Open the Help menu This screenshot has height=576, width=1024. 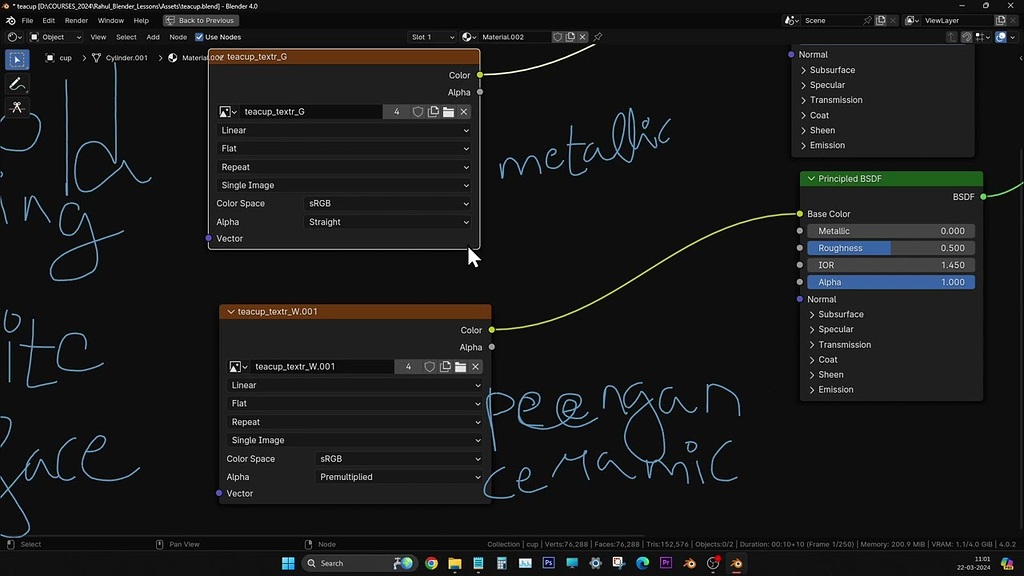tap(141, 20)
